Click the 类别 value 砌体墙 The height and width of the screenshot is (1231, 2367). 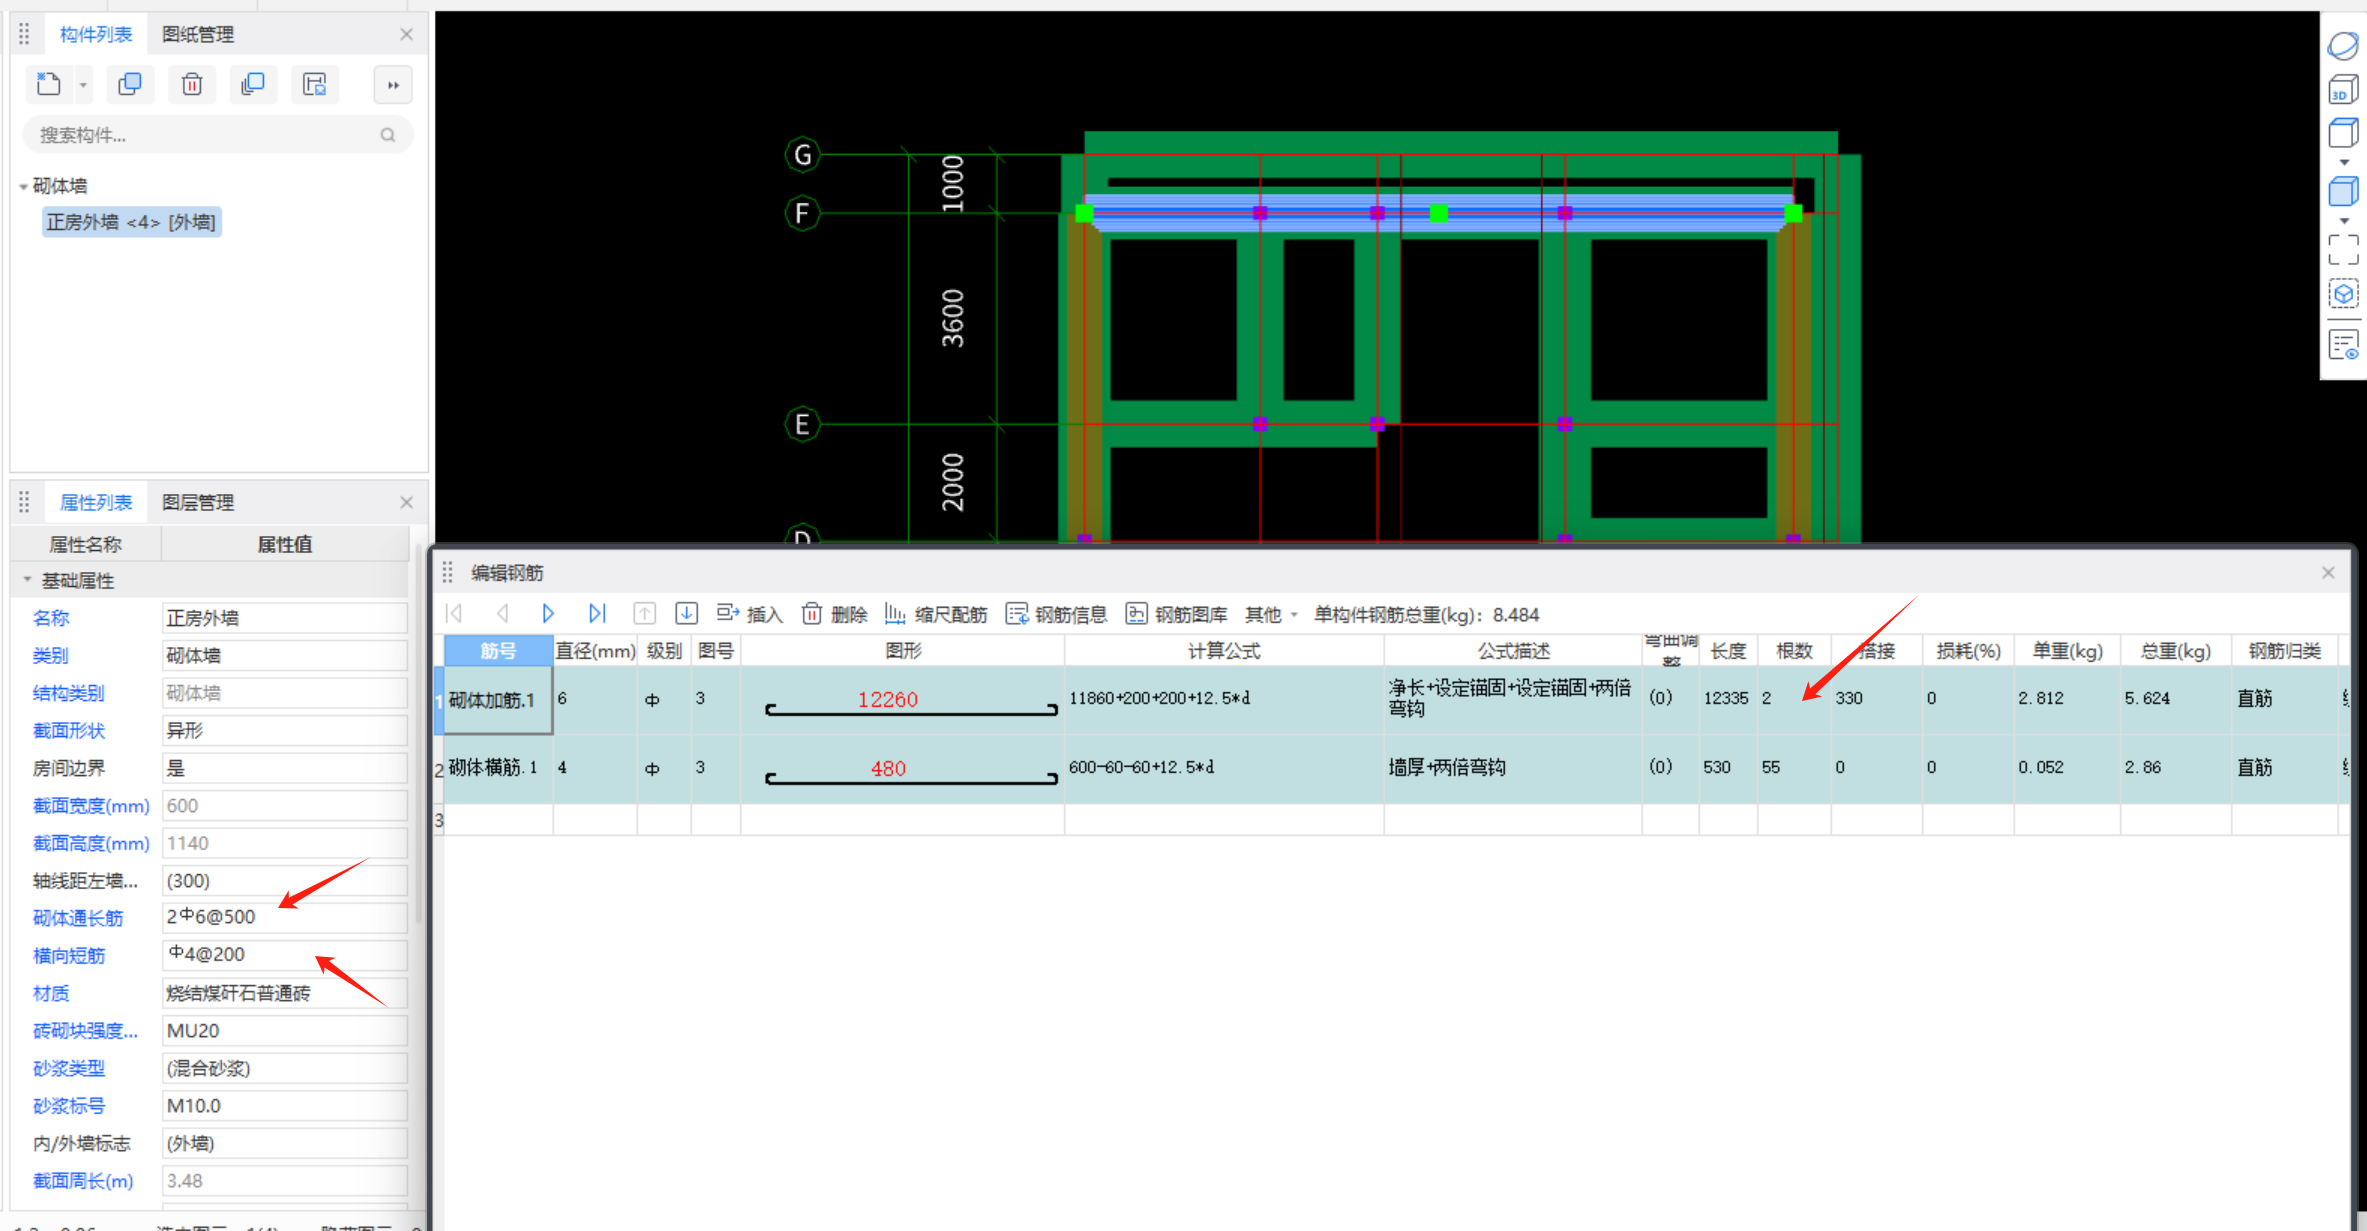coord(285,655)
